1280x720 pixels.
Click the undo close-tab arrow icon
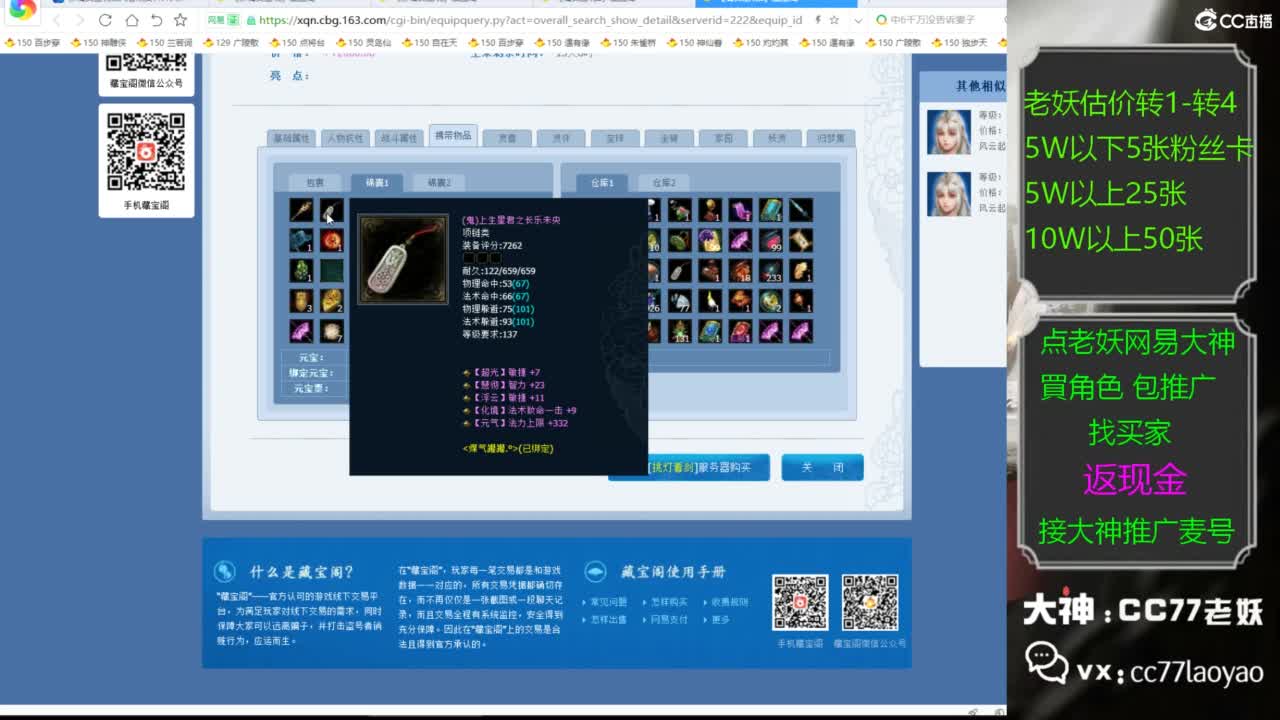[156, 20]
